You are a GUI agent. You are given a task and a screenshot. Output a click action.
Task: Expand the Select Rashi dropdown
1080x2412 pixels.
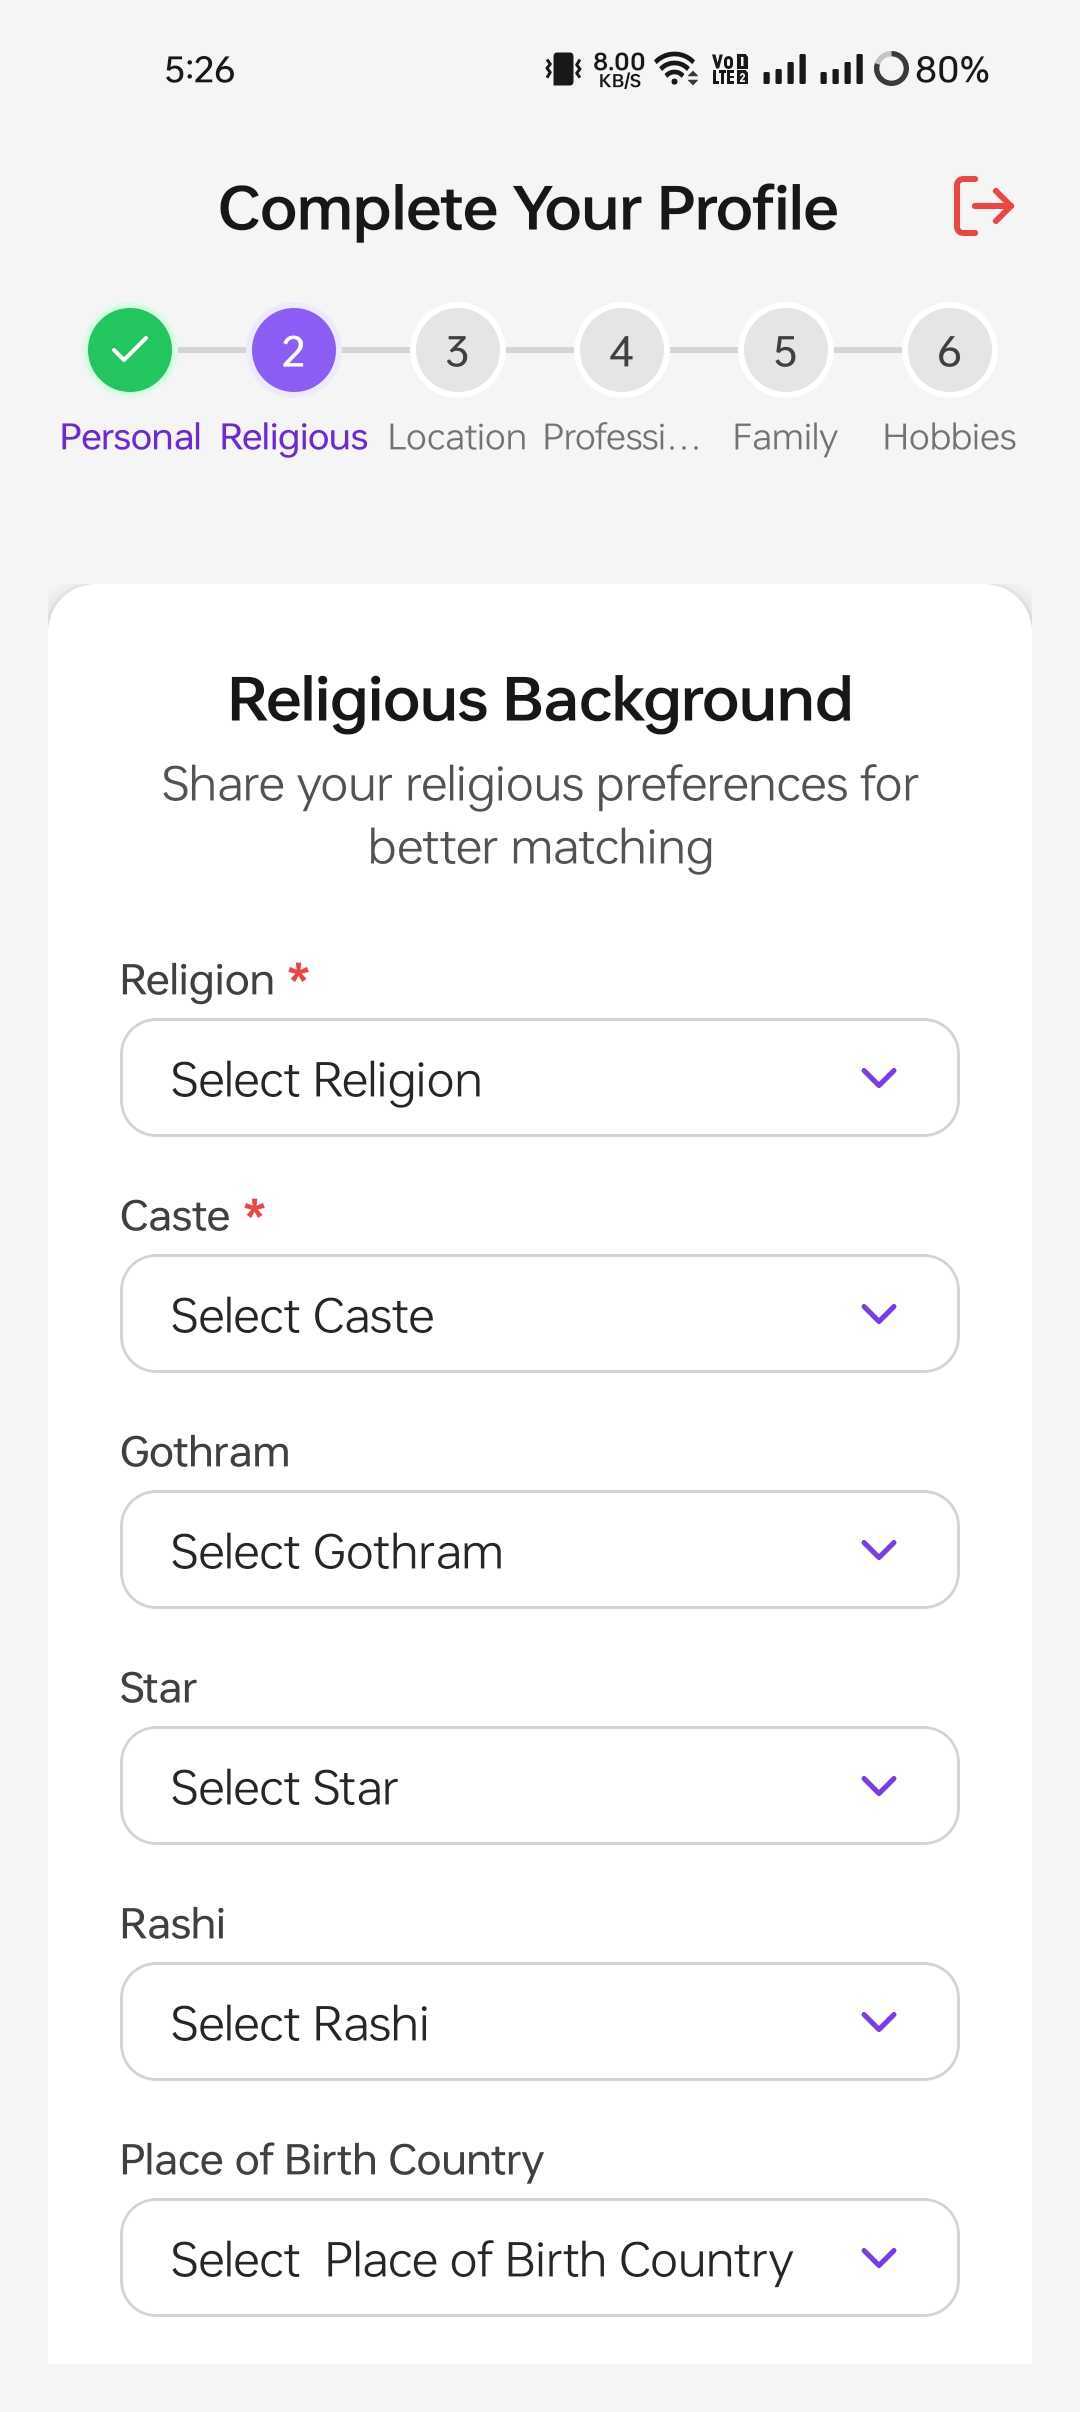540,2022
